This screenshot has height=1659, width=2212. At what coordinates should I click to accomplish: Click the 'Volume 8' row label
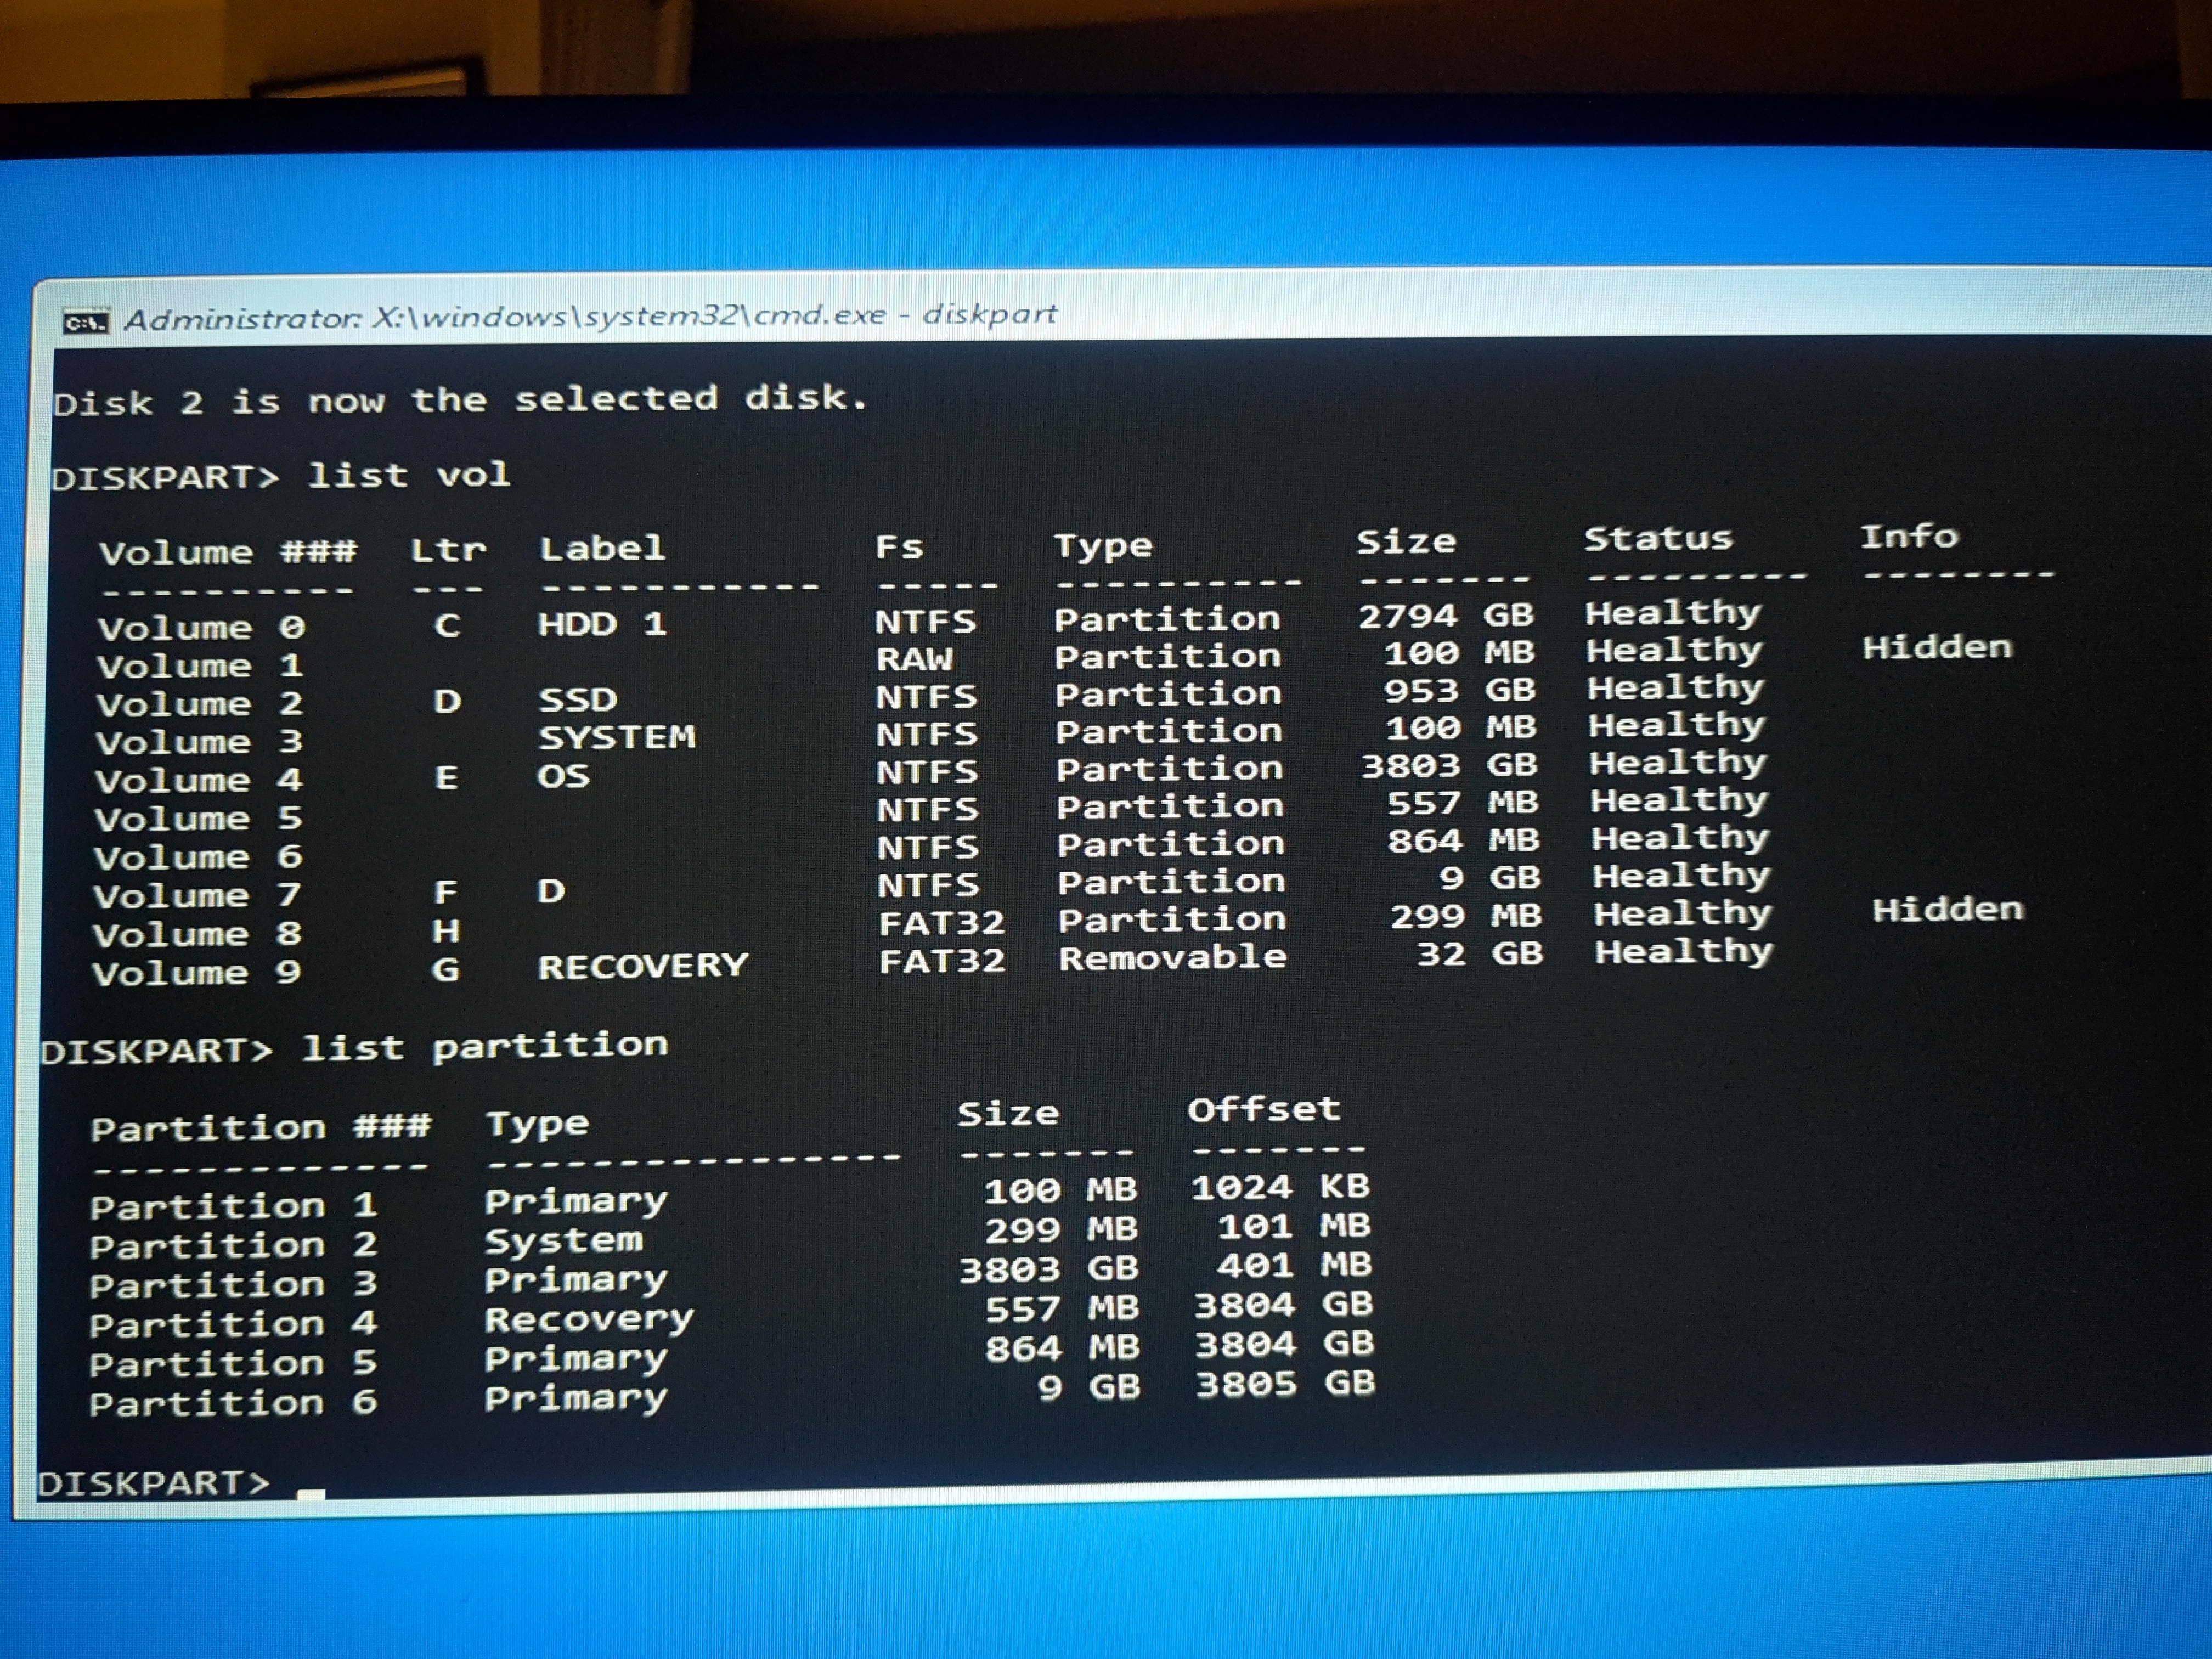[x=197, y=934]
